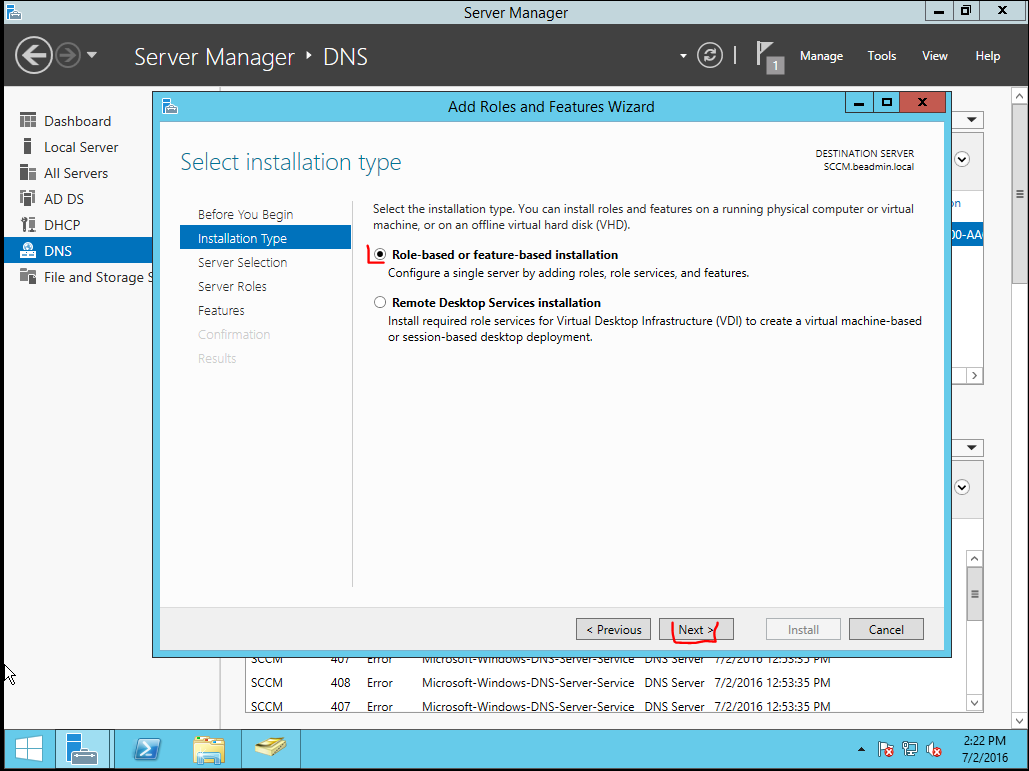Image resolution: width=1029 pixels, height=771 pixels.
Task: Click the back navigation arrow in Server Manager
Action: click(33, 55)
